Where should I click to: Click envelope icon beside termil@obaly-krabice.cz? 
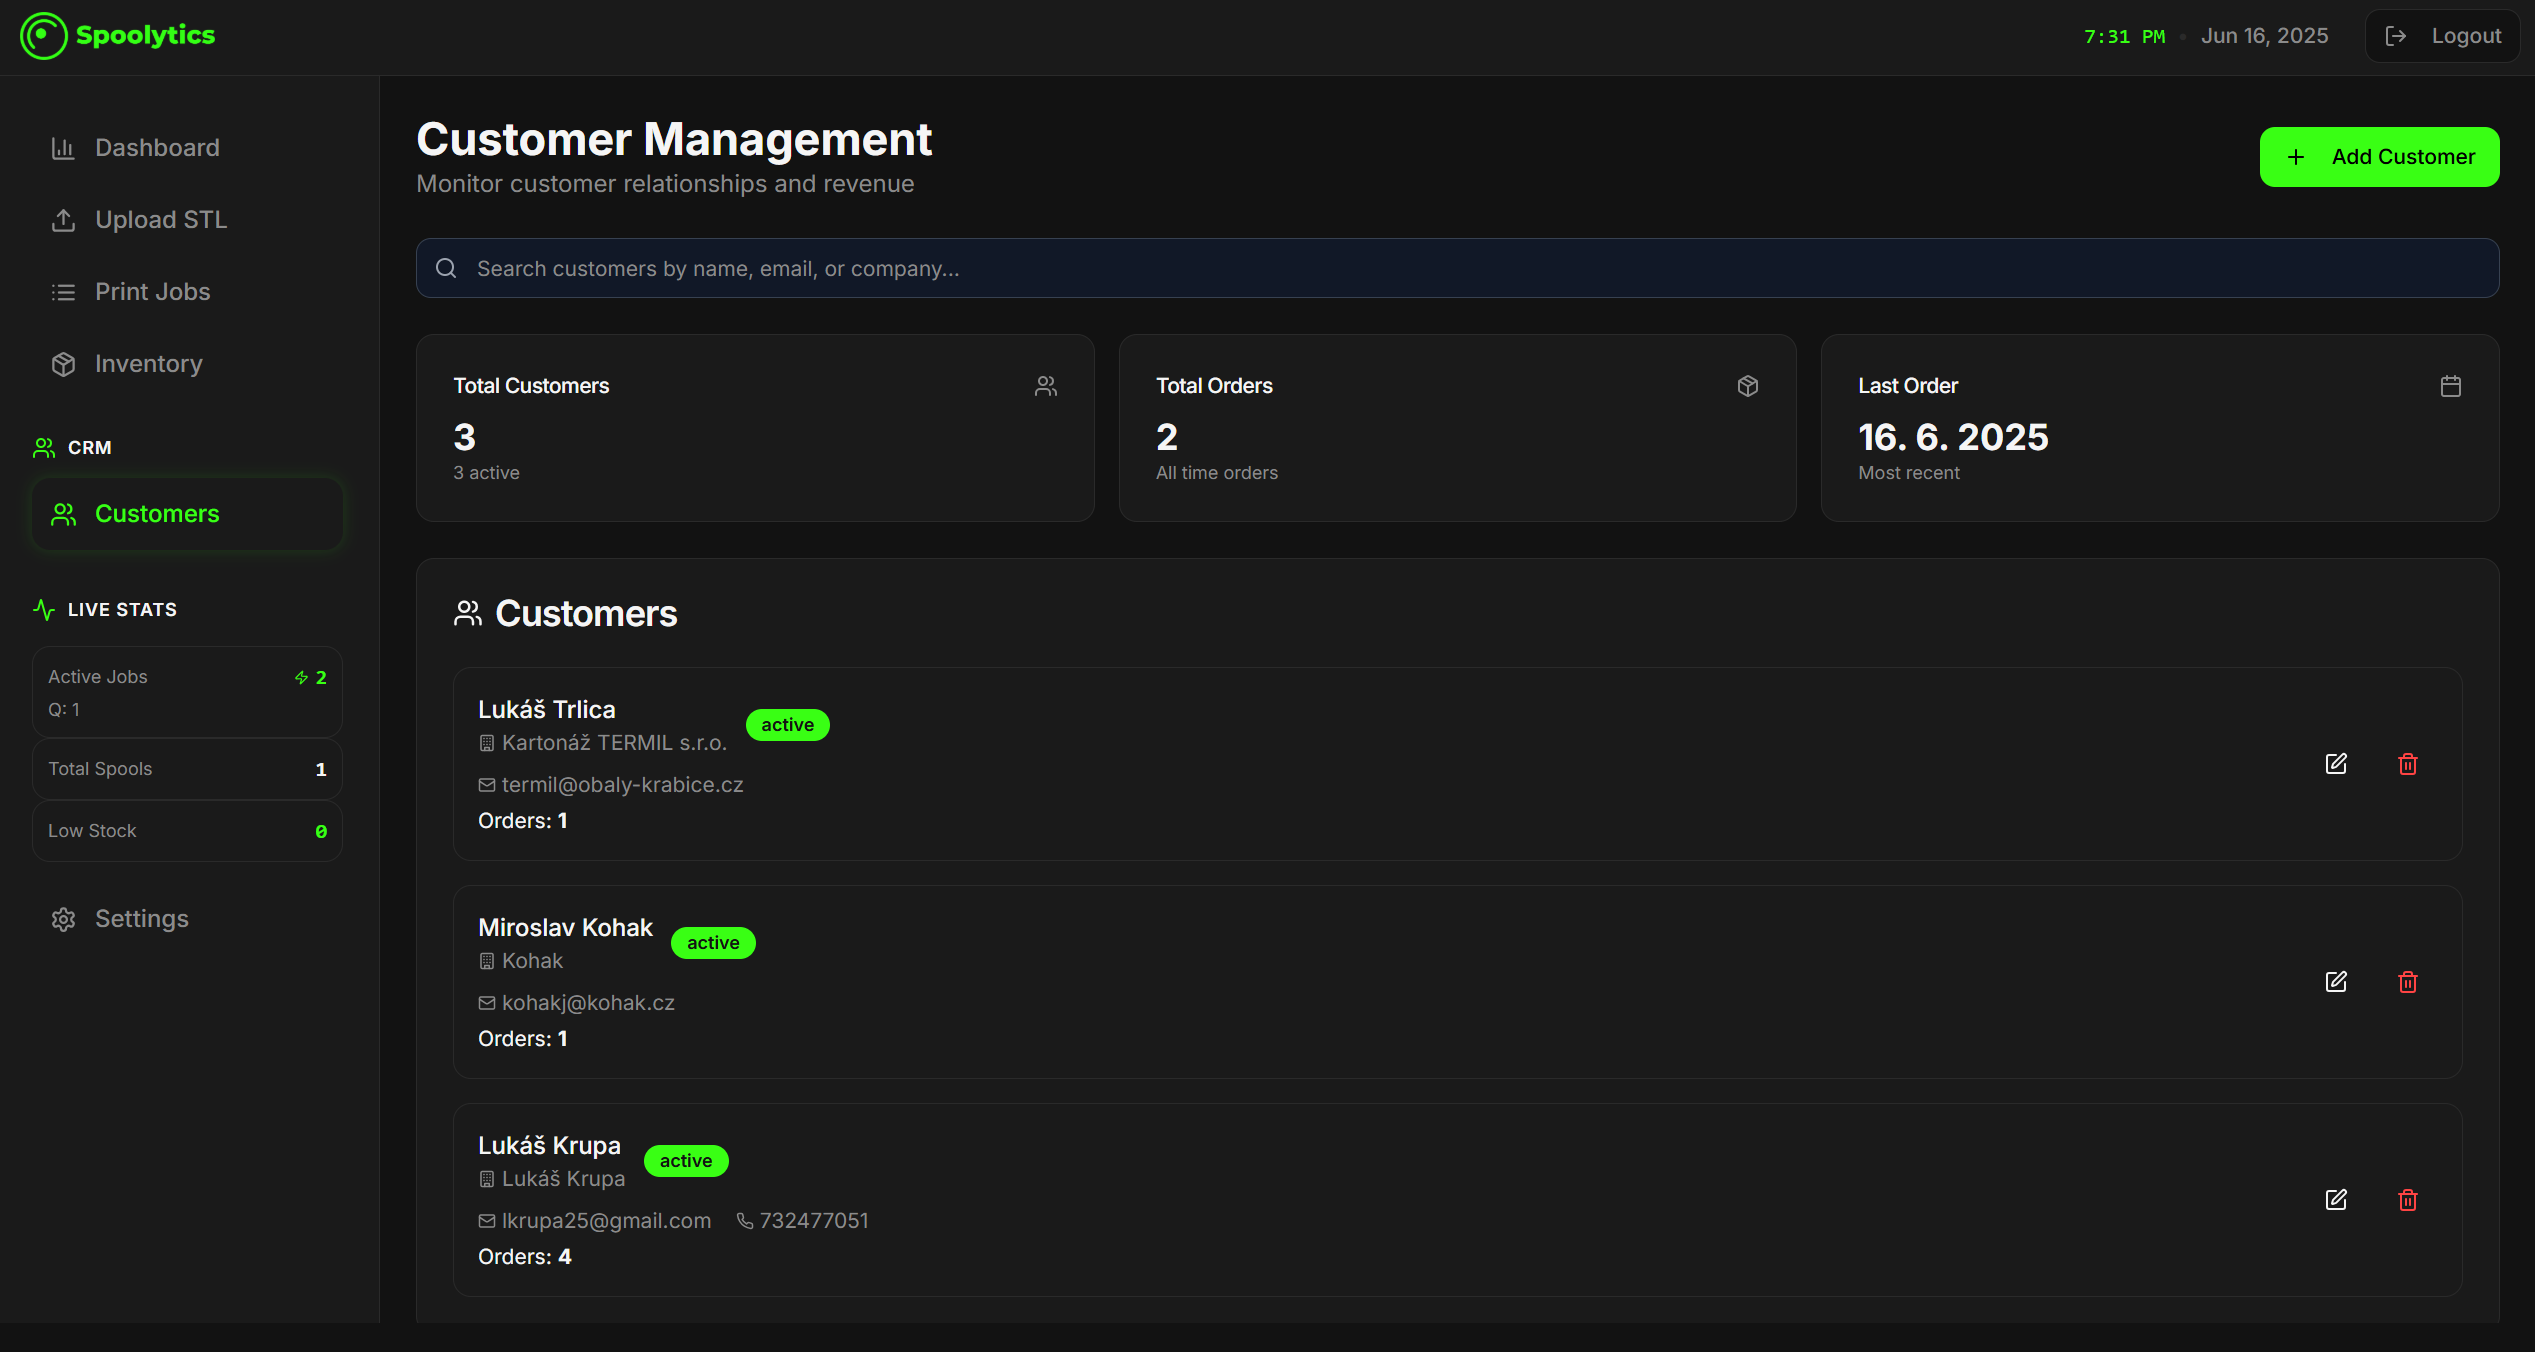487,785
